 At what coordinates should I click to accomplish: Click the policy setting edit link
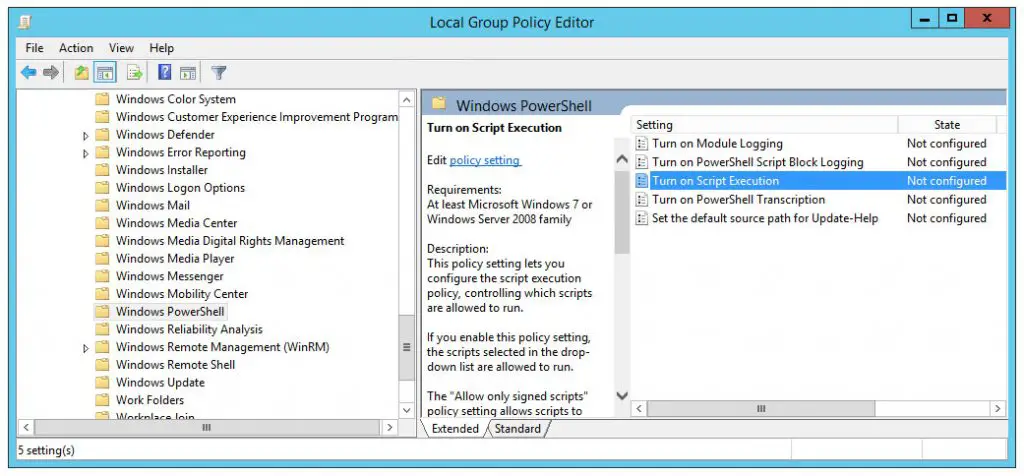click(485, 160)
